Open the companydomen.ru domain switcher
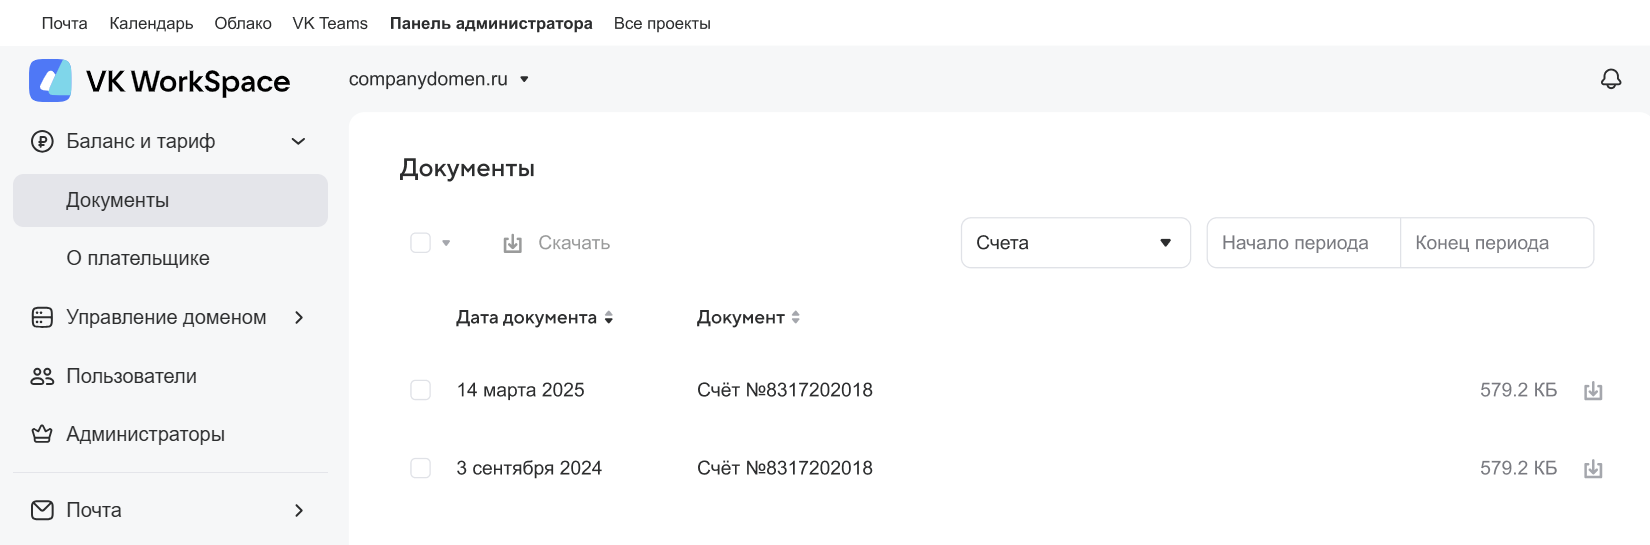1650x545 pixels. tap(438, 79)
